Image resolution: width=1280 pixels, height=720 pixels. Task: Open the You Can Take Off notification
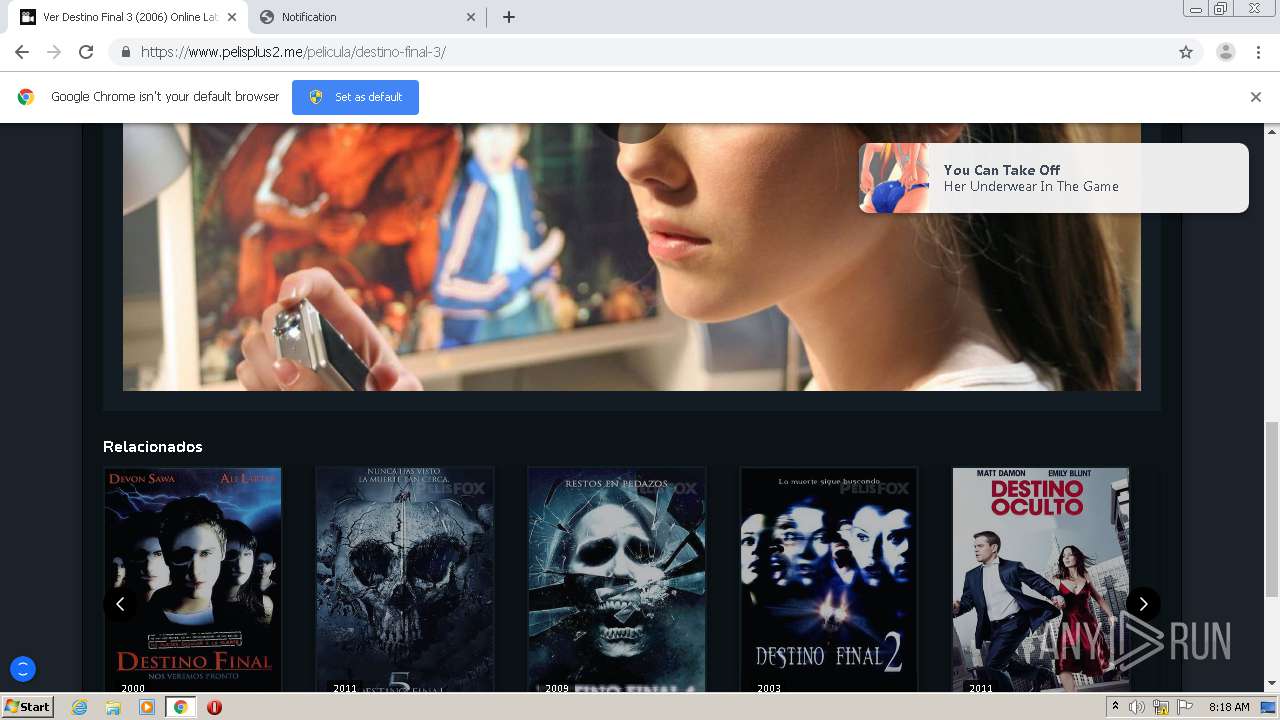(x=1053, y=178)
